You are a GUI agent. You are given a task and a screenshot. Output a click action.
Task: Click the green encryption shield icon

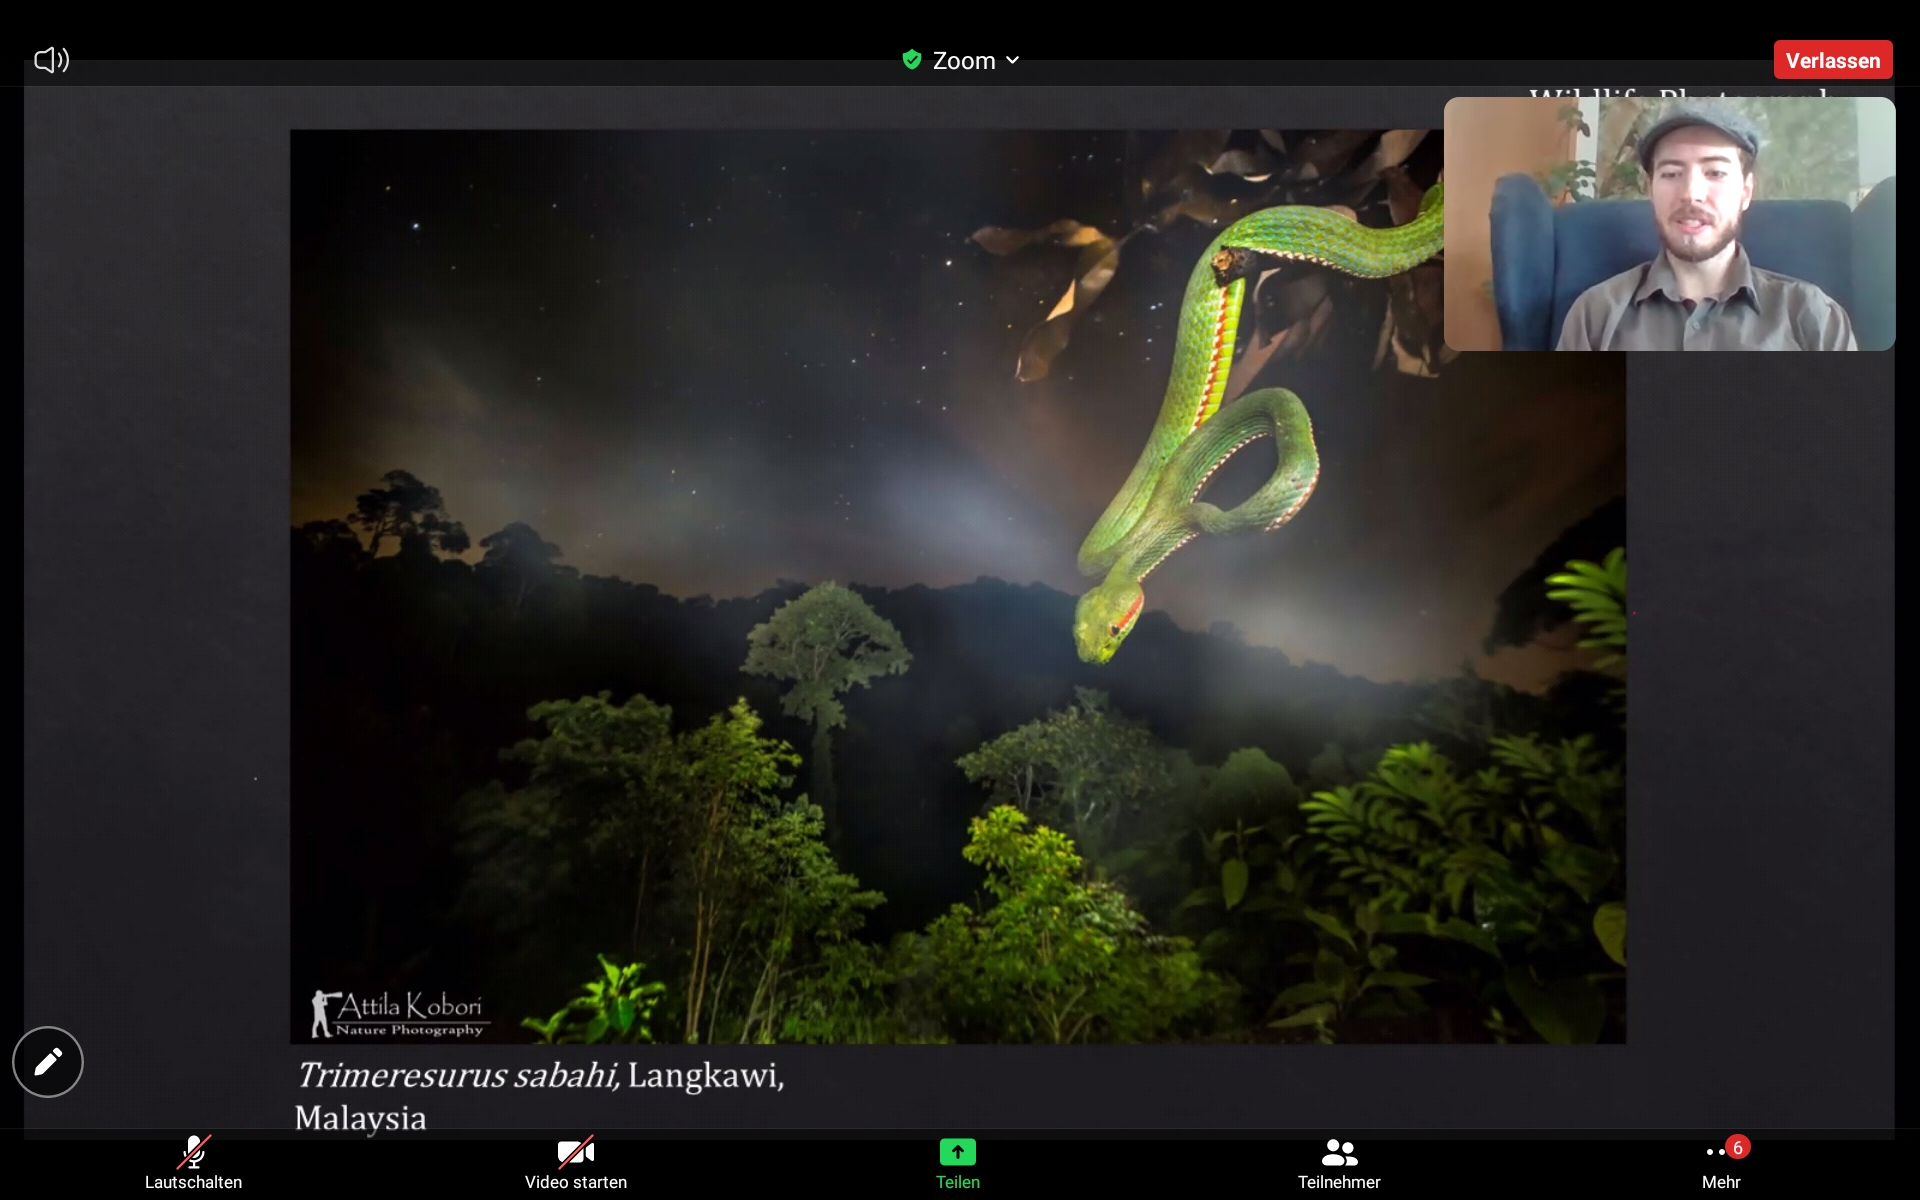(911, 60)
